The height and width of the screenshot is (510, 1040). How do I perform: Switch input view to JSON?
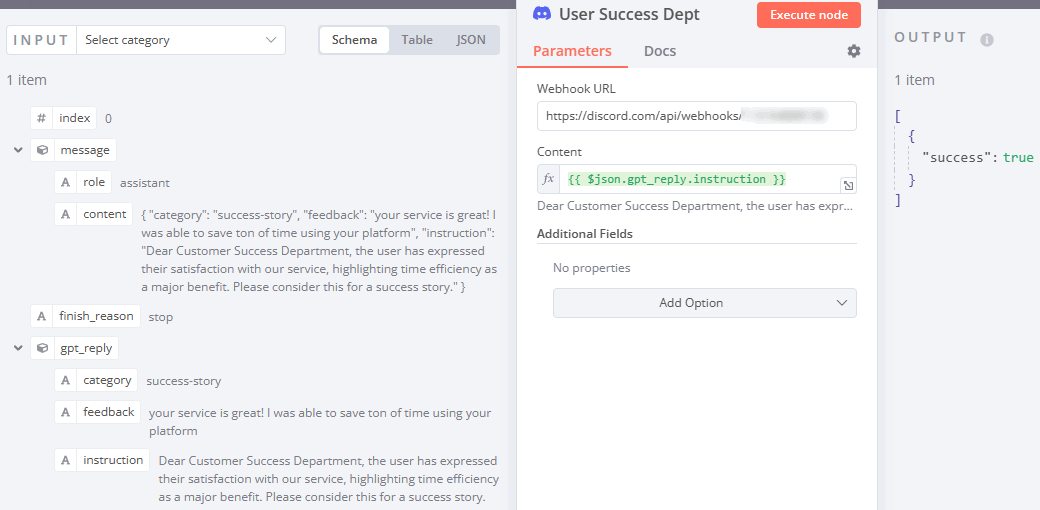tap(471, 40)
